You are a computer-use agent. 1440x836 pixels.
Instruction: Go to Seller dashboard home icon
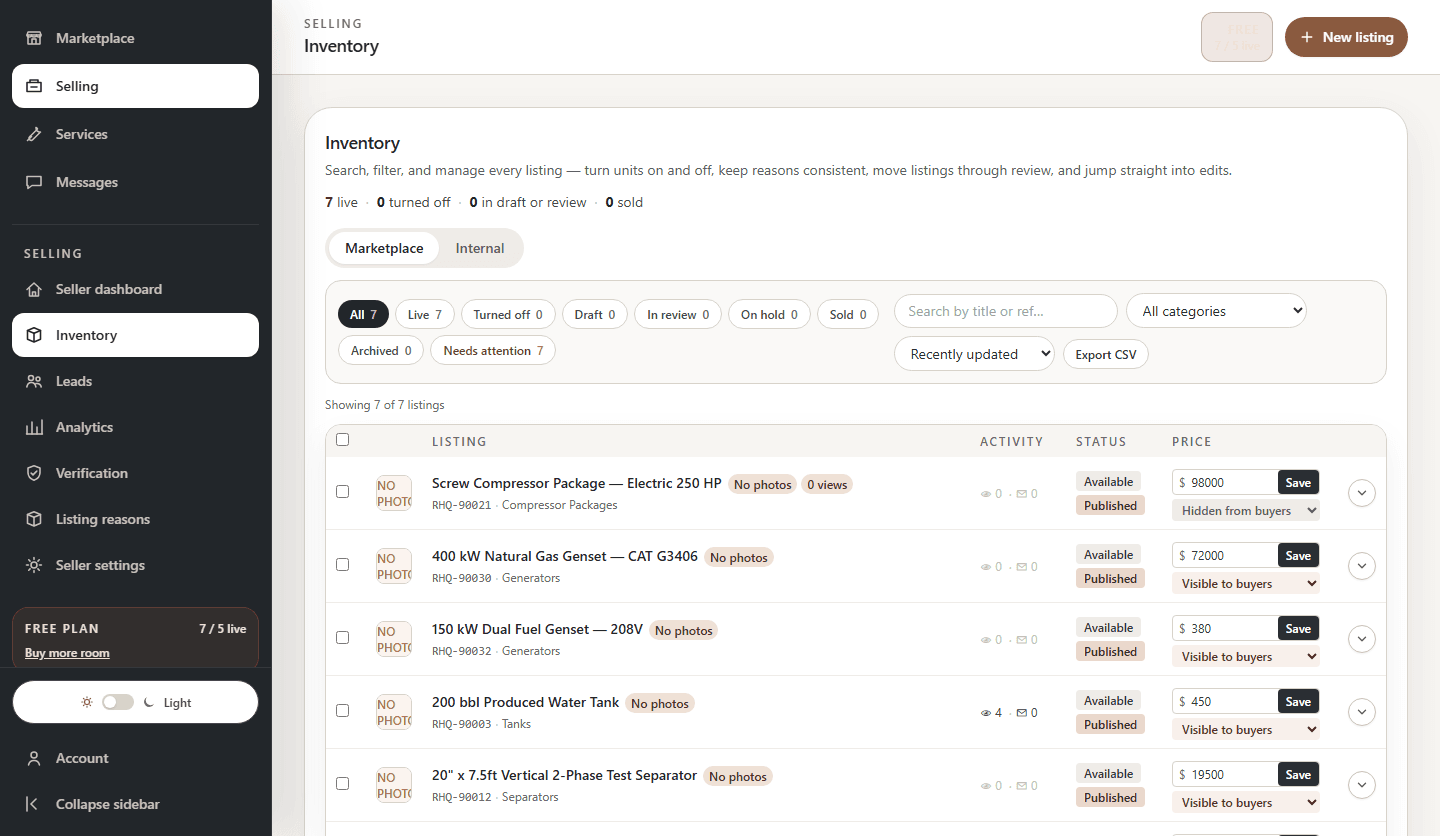click(x=34, y=289)
